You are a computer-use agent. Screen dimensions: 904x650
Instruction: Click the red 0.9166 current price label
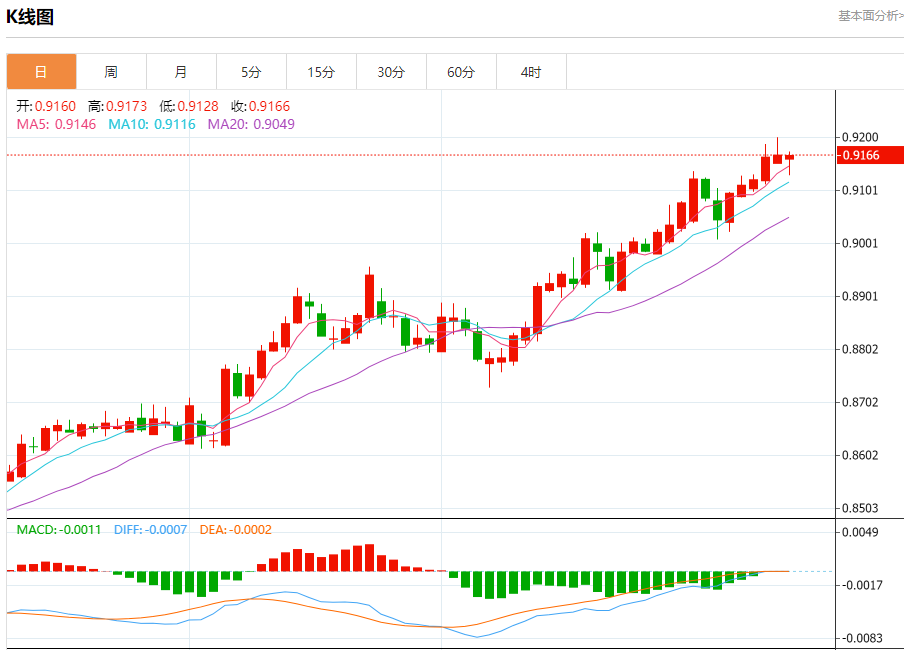point(870,155)
